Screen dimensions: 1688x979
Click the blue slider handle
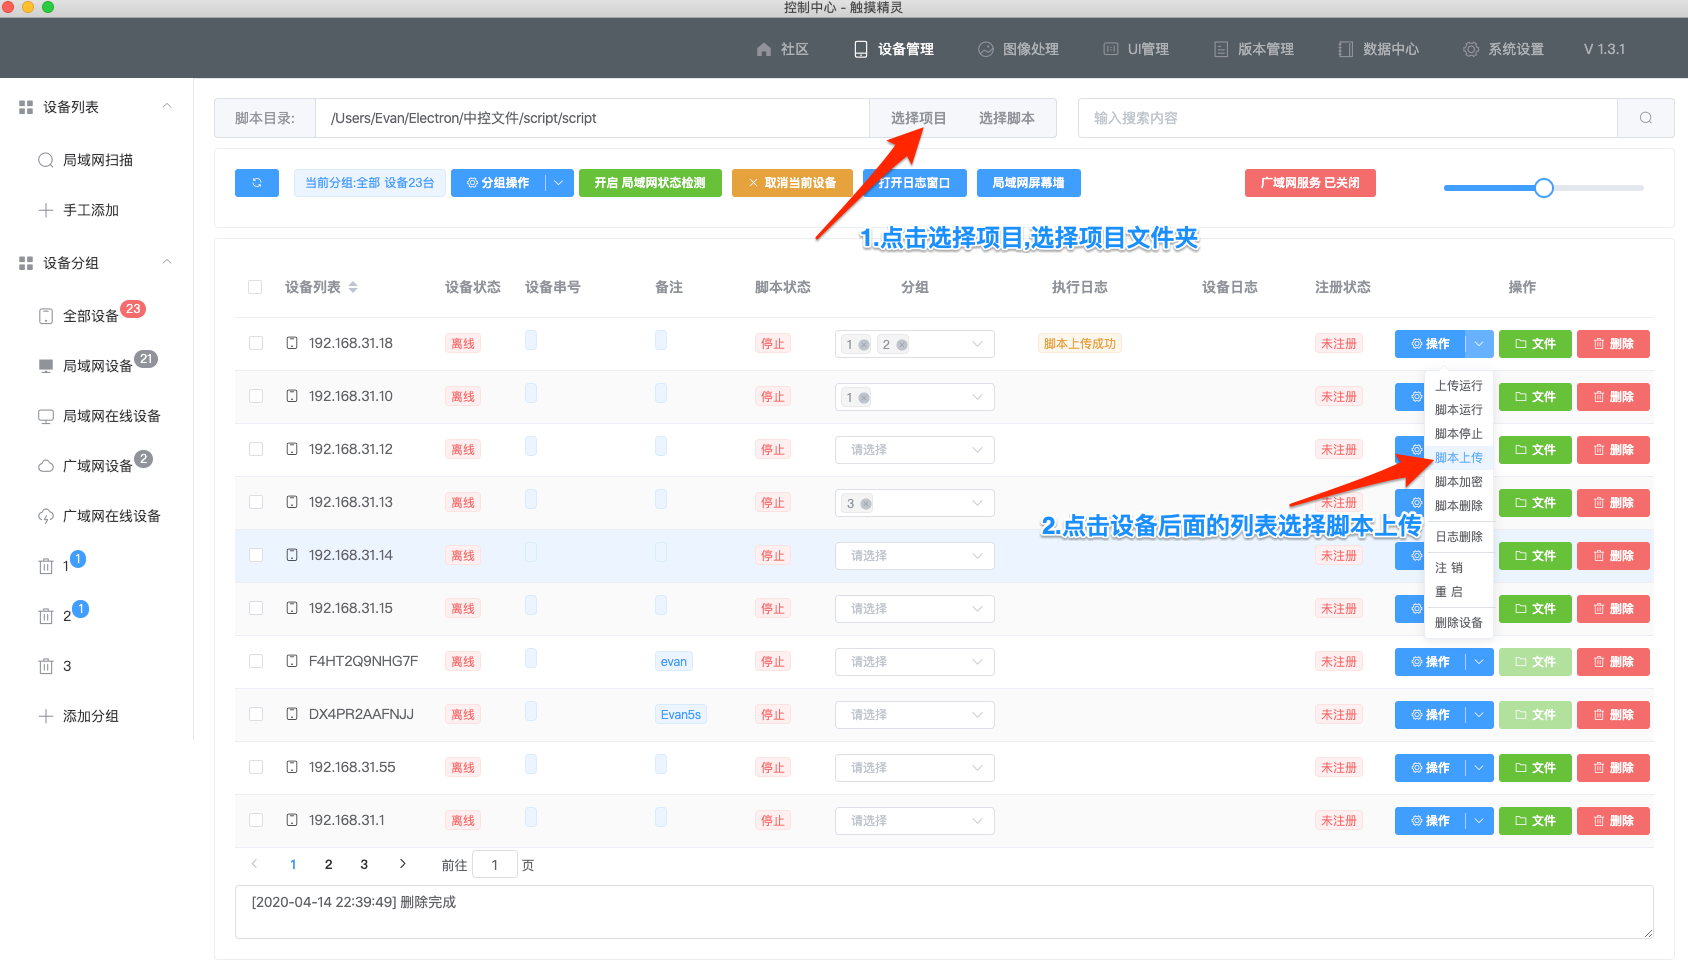(1544, 188)
